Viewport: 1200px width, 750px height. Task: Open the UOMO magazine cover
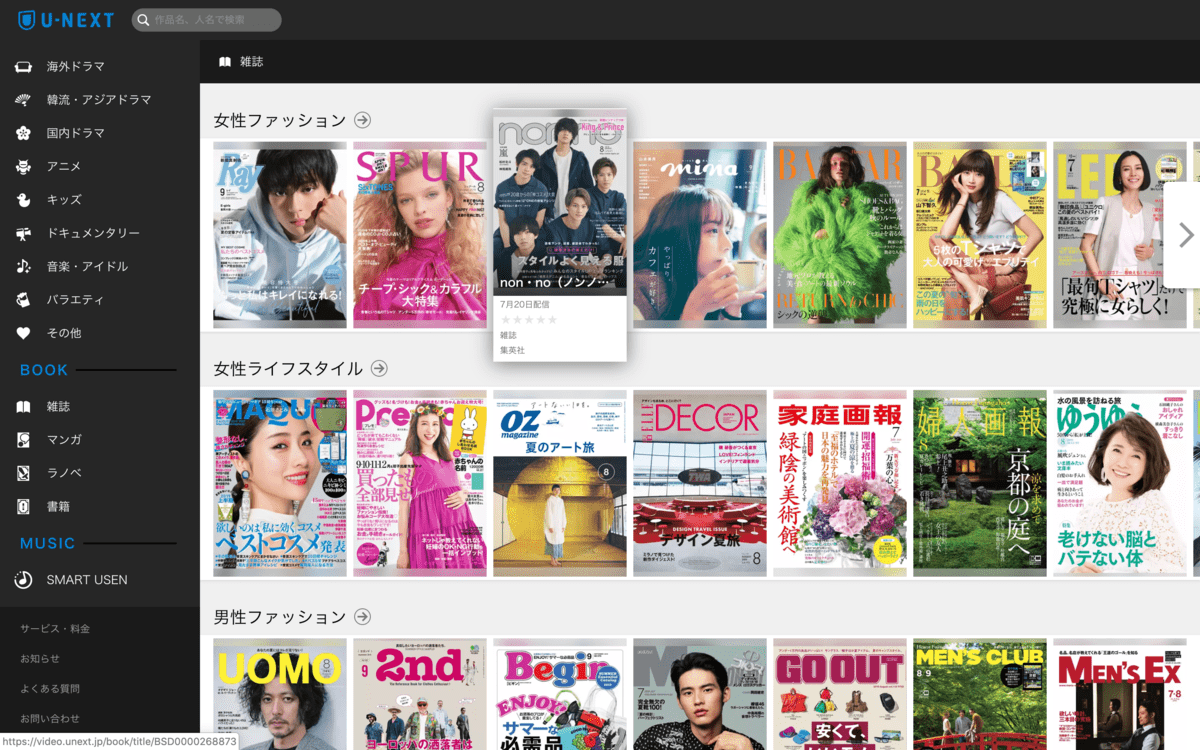[x=280, y=694]
